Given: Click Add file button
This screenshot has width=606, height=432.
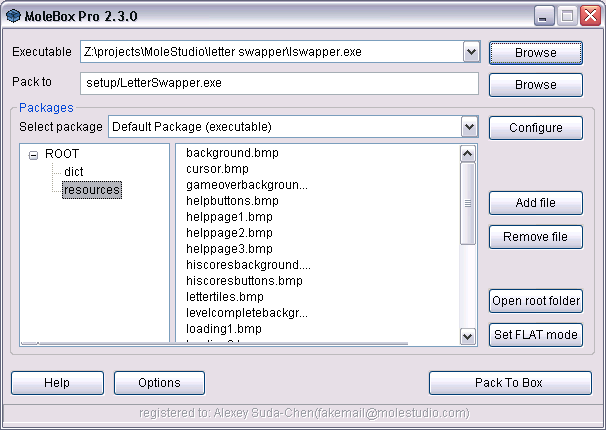Looking at the screenshot, I should (x=535, y=203).
